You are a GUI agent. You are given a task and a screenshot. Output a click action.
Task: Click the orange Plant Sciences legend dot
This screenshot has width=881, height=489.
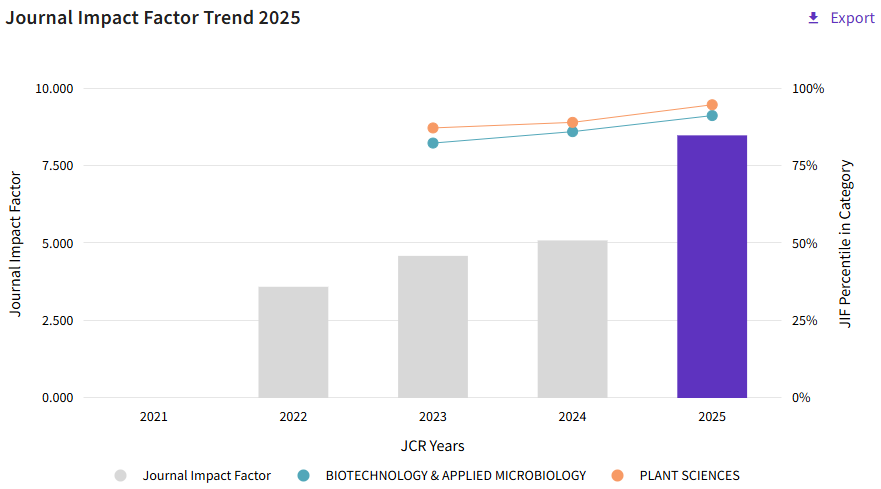click(x=617, y=476)
